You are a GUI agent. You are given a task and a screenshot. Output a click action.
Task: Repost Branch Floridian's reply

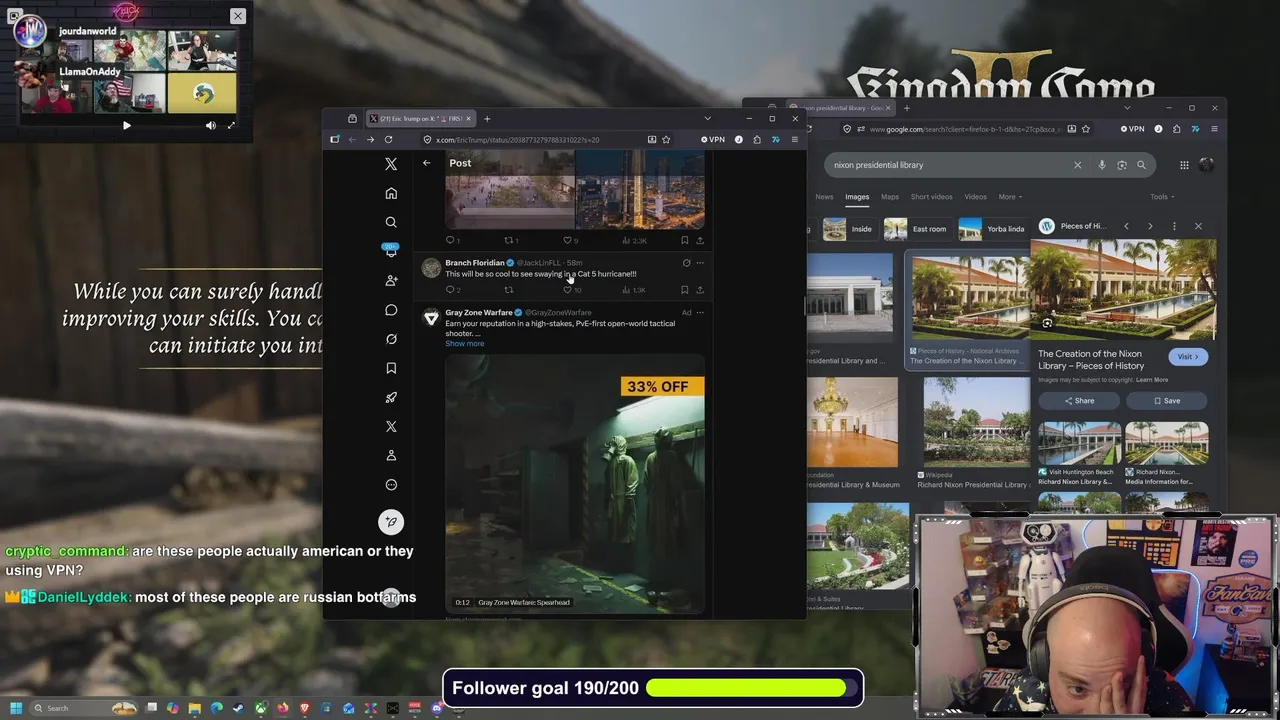509,290
